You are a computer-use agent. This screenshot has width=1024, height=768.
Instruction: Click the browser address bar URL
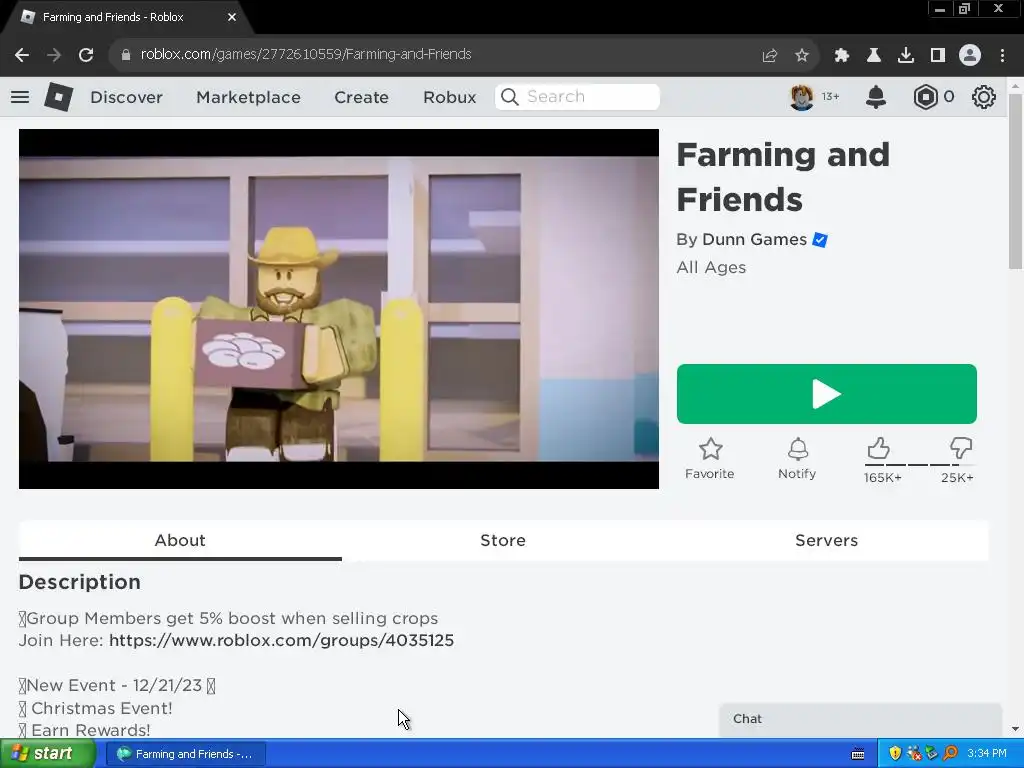click(x=306, y=54)
